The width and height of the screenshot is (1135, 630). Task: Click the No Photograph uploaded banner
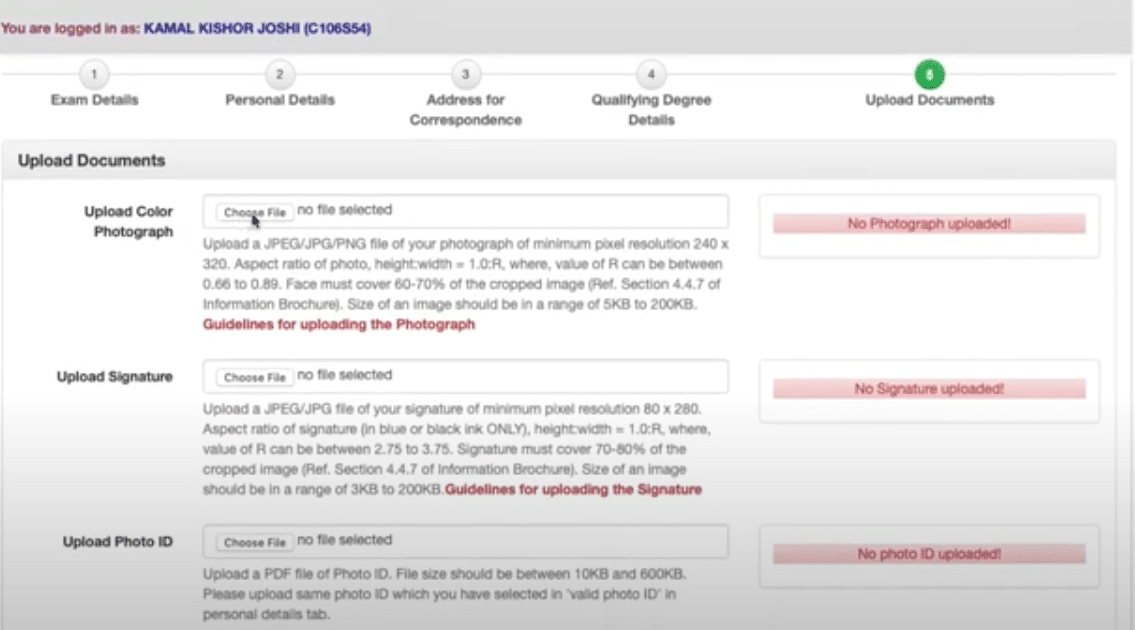coord(928,224)
